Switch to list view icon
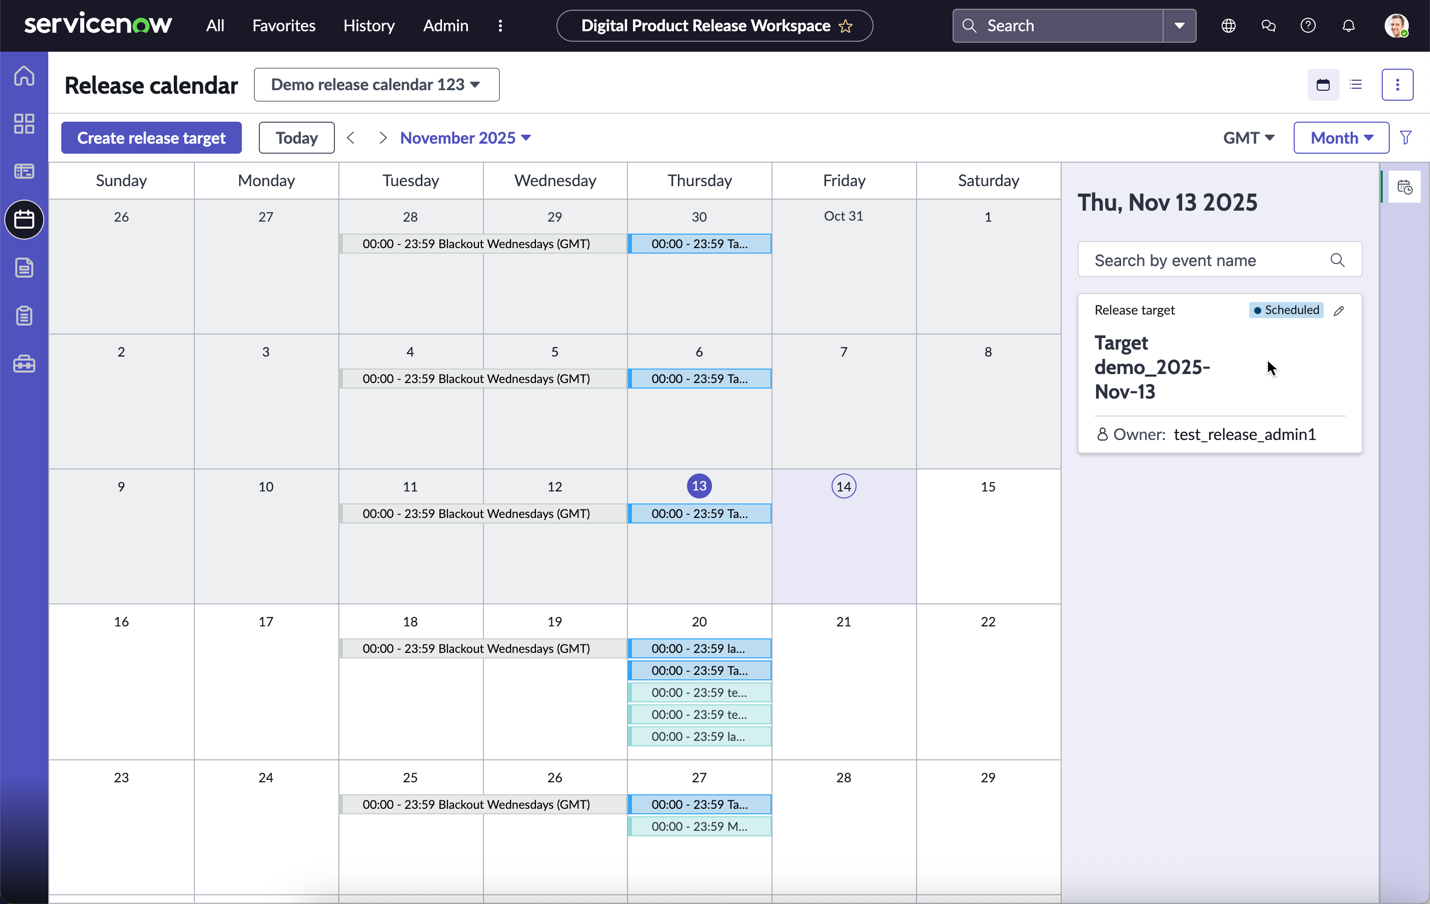The height and width of the screenshot is (904, 1430). coord(1356,85)
